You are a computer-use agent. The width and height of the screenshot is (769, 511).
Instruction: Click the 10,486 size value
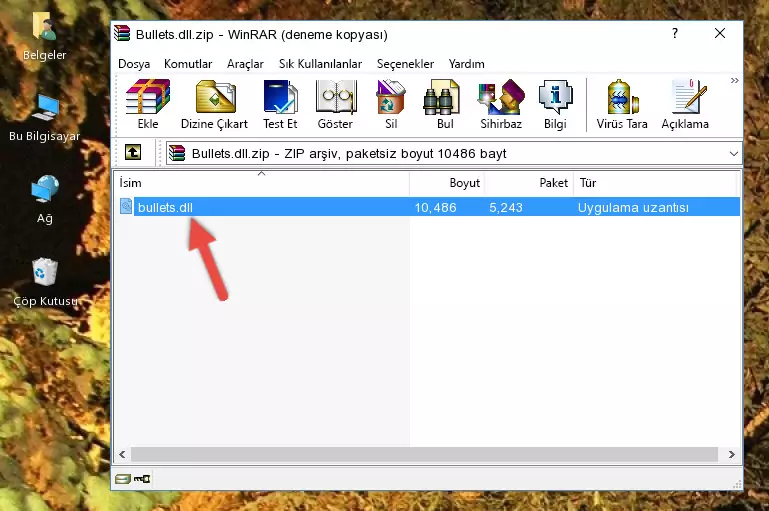coord(436,207)
